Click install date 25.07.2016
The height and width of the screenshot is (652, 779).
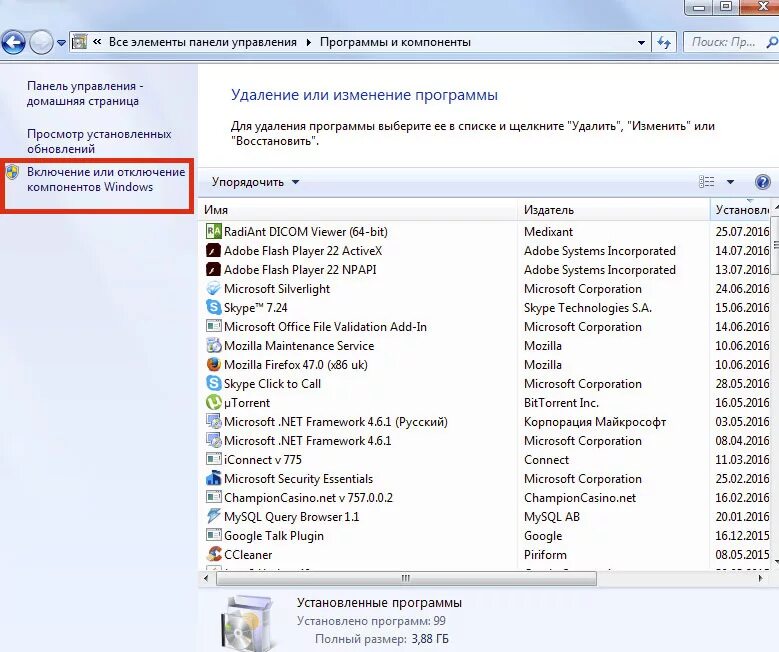tap(742, 232)
